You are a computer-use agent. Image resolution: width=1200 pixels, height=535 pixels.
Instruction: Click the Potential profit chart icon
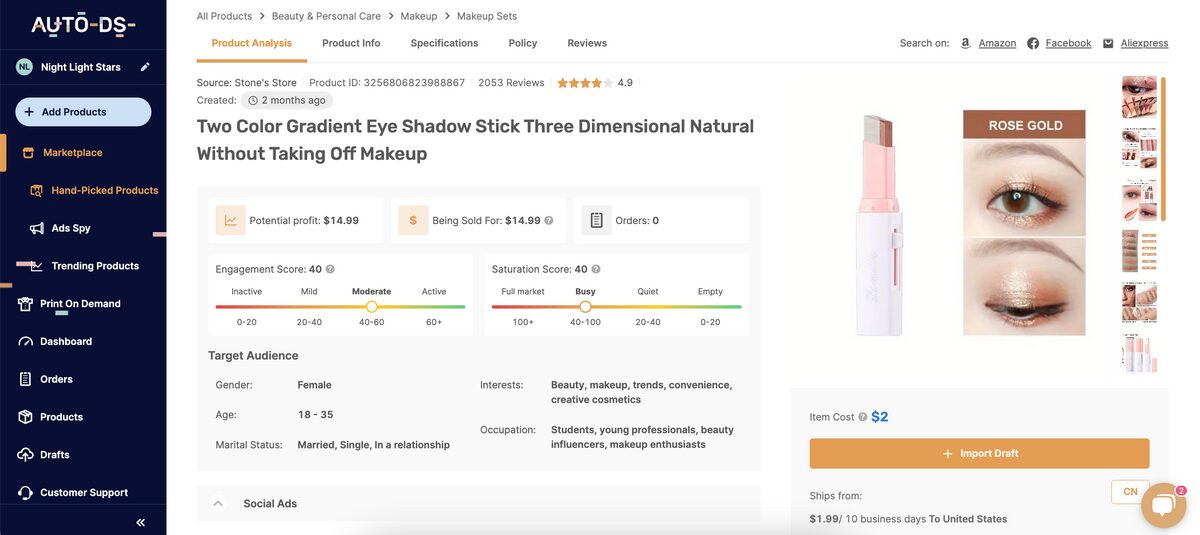(x=231, y=220)
